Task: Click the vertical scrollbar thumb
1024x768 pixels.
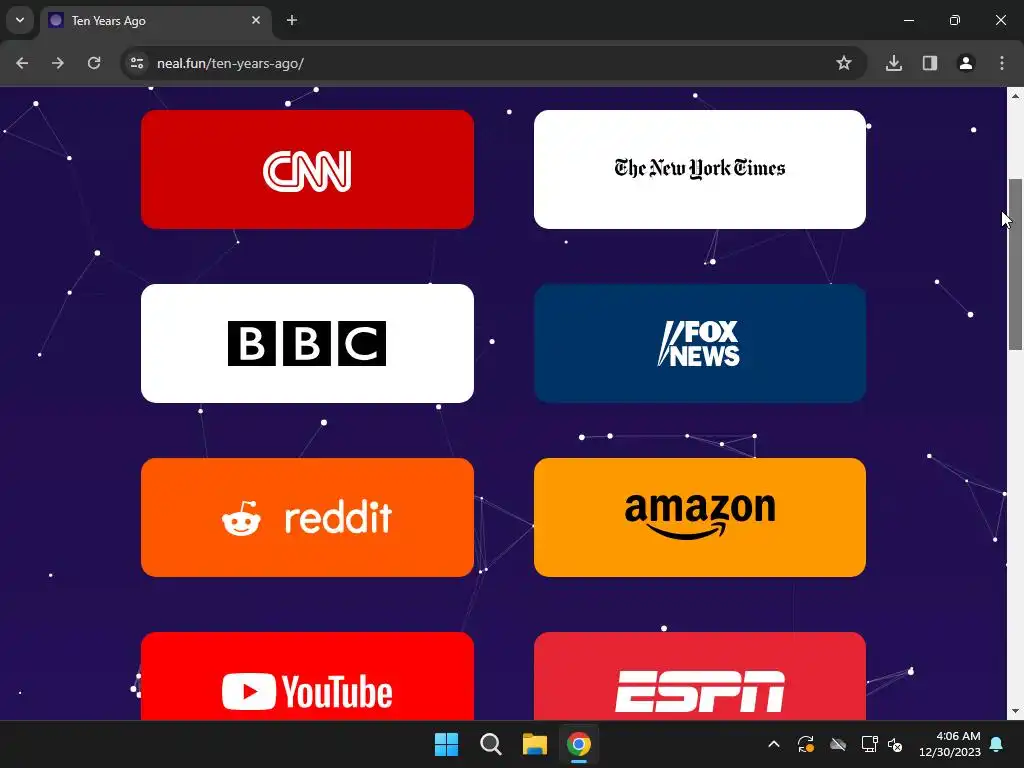Action: pos(1015,264)
